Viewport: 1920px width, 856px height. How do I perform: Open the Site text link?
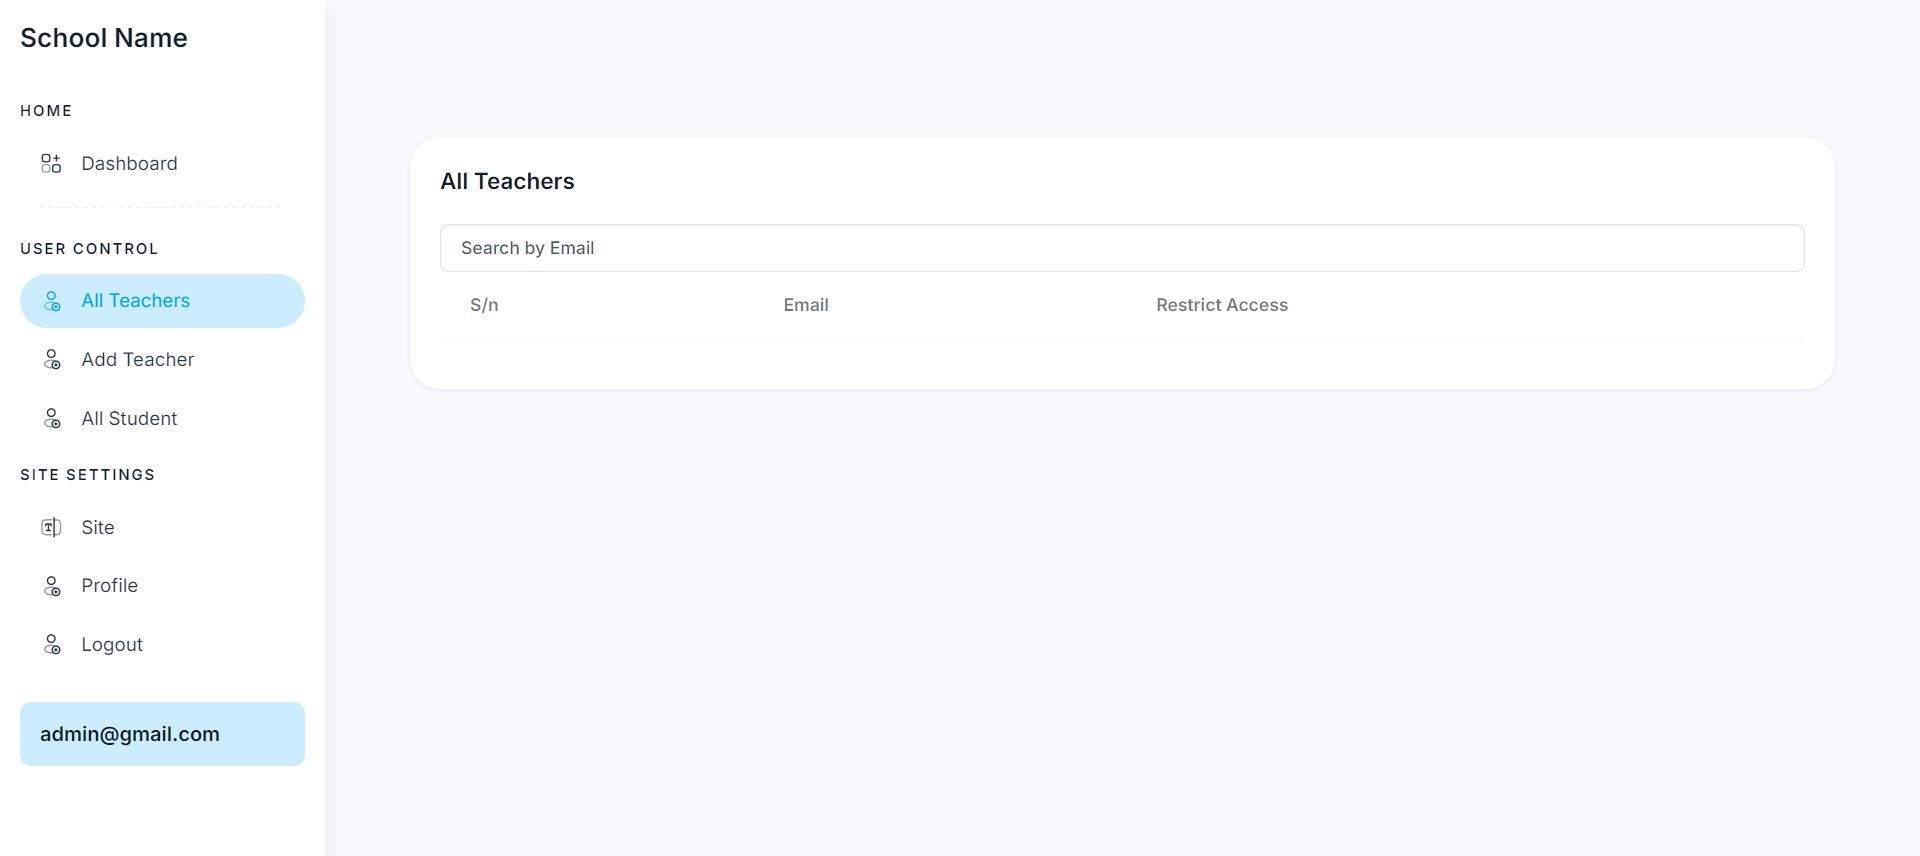[98, 528]
